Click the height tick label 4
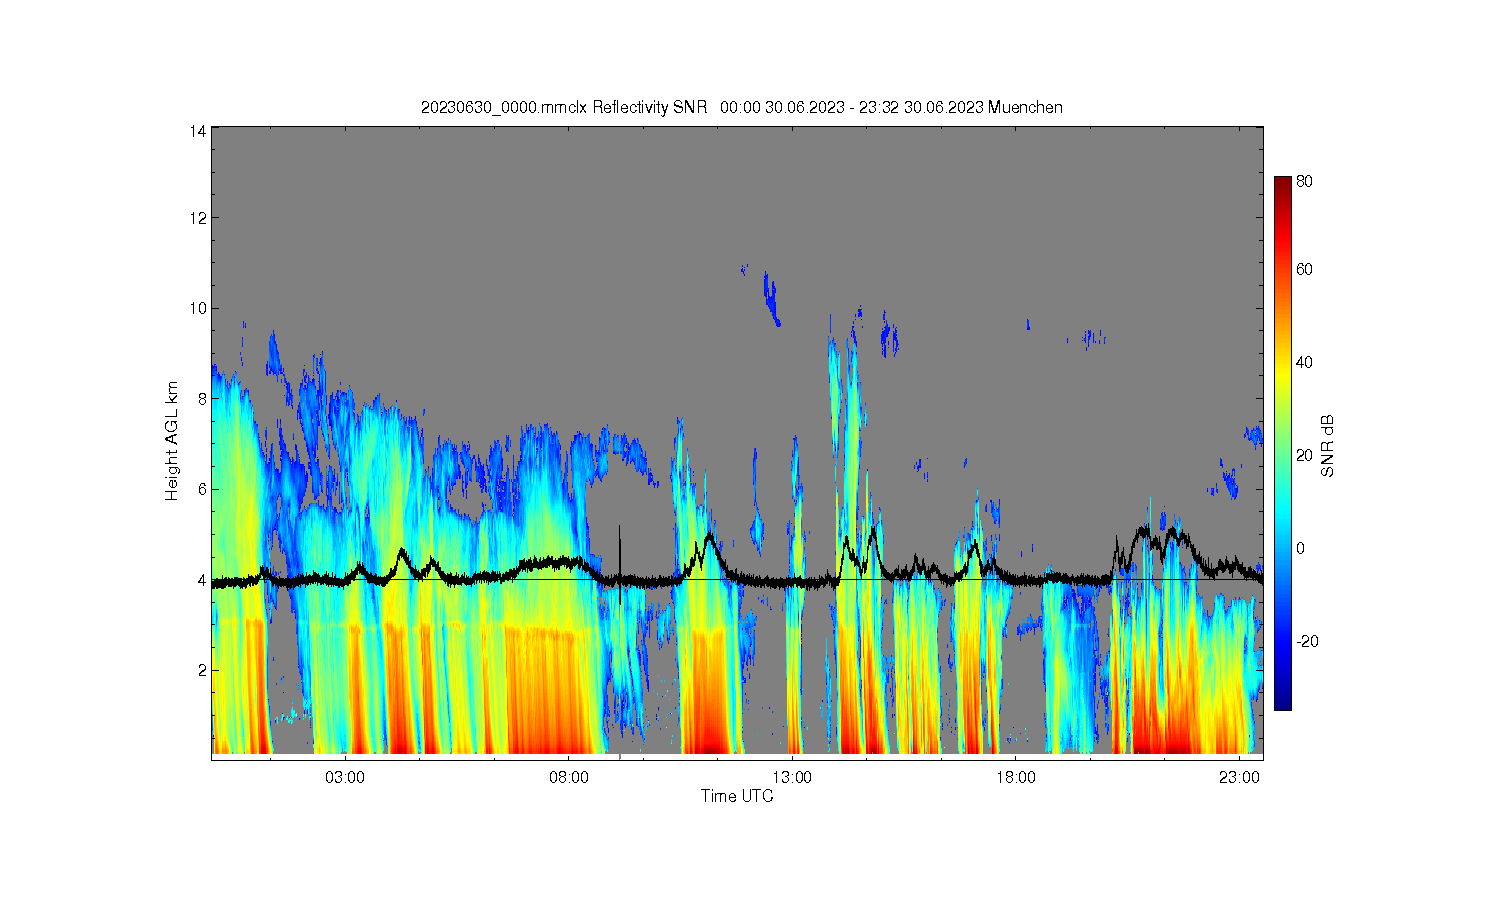 tap(201, 580)
